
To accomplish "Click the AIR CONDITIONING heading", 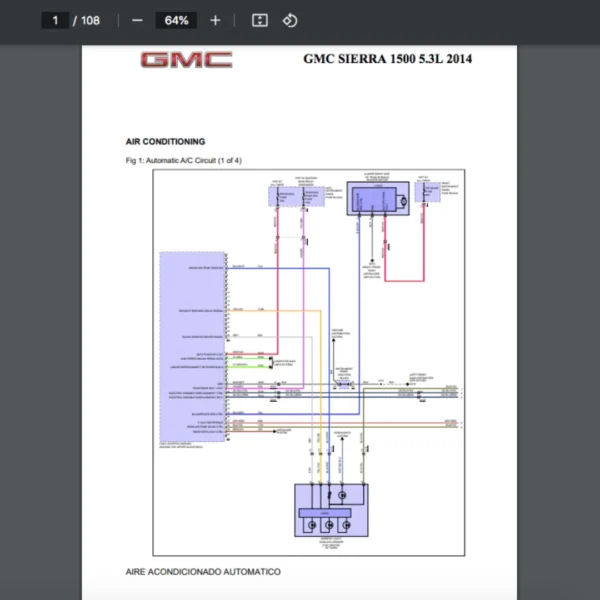I will (165, 142).
